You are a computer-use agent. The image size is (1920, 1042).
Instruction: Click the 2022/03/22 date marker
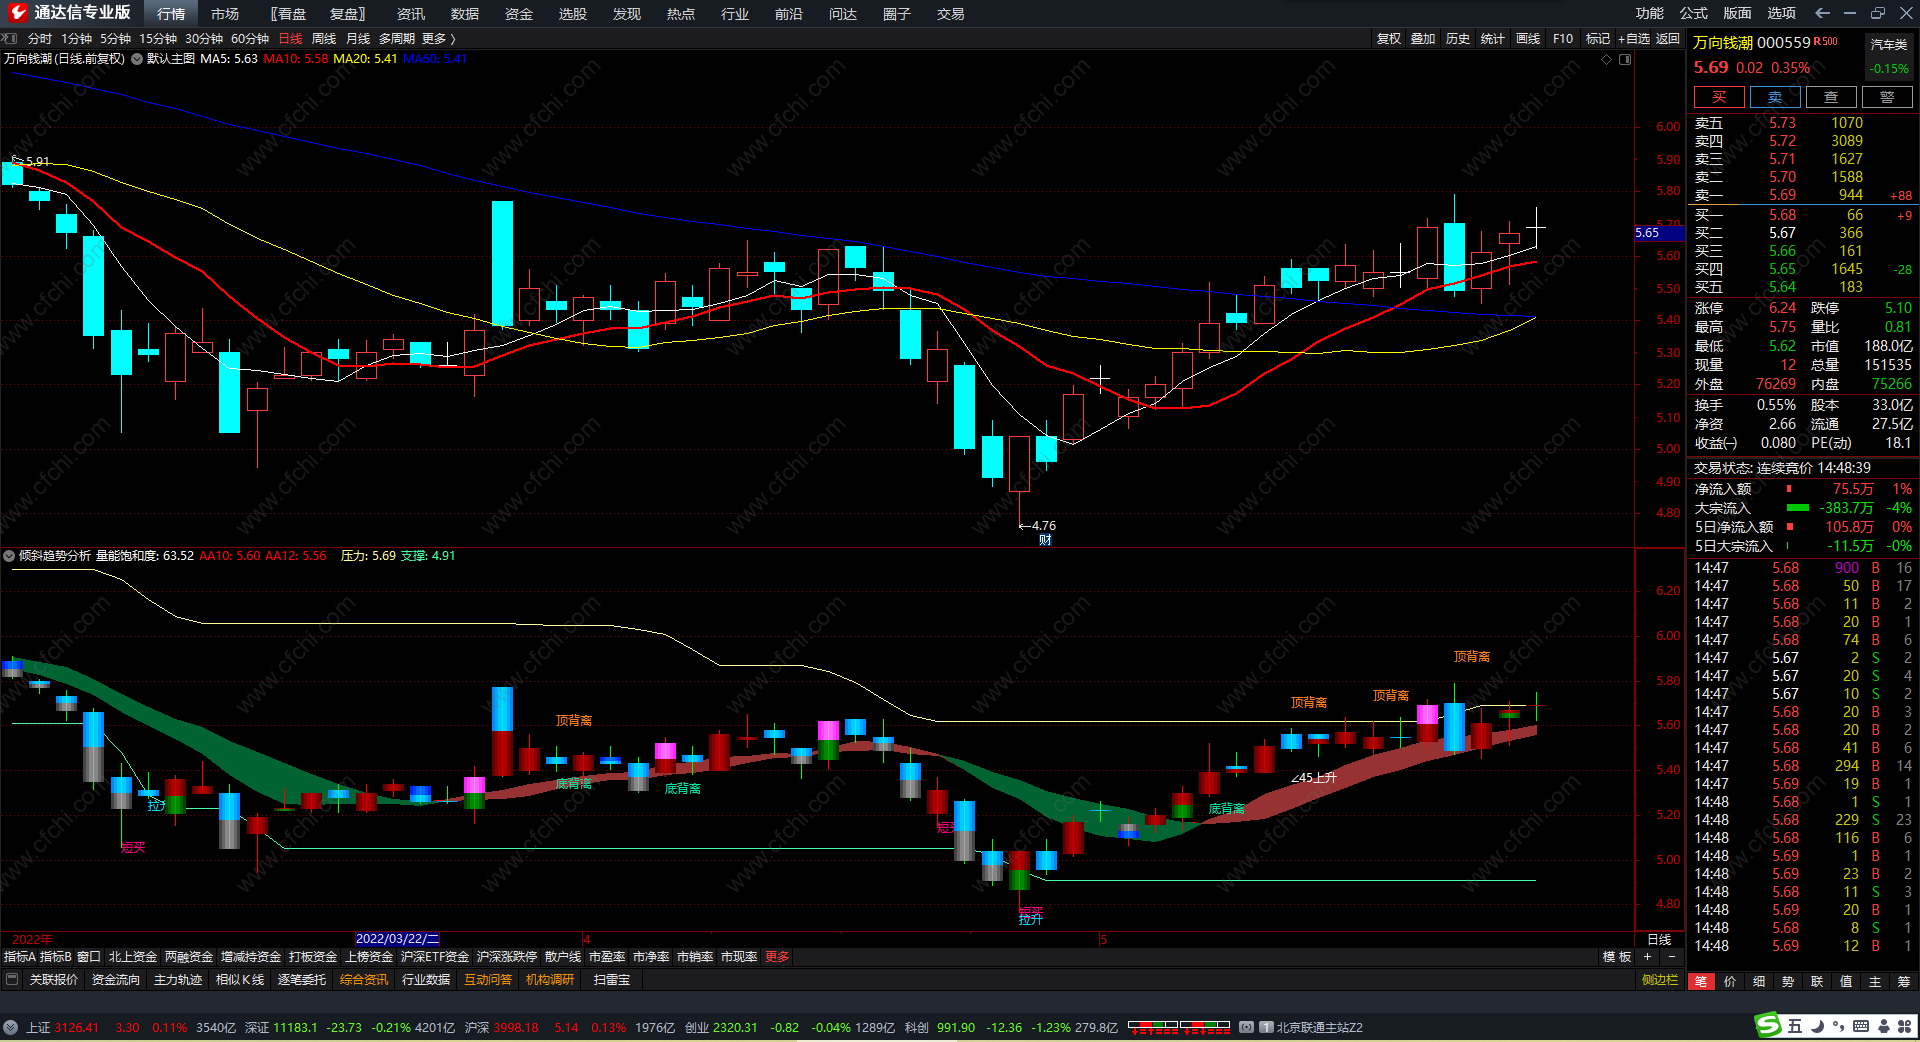(x=397, y=939)
